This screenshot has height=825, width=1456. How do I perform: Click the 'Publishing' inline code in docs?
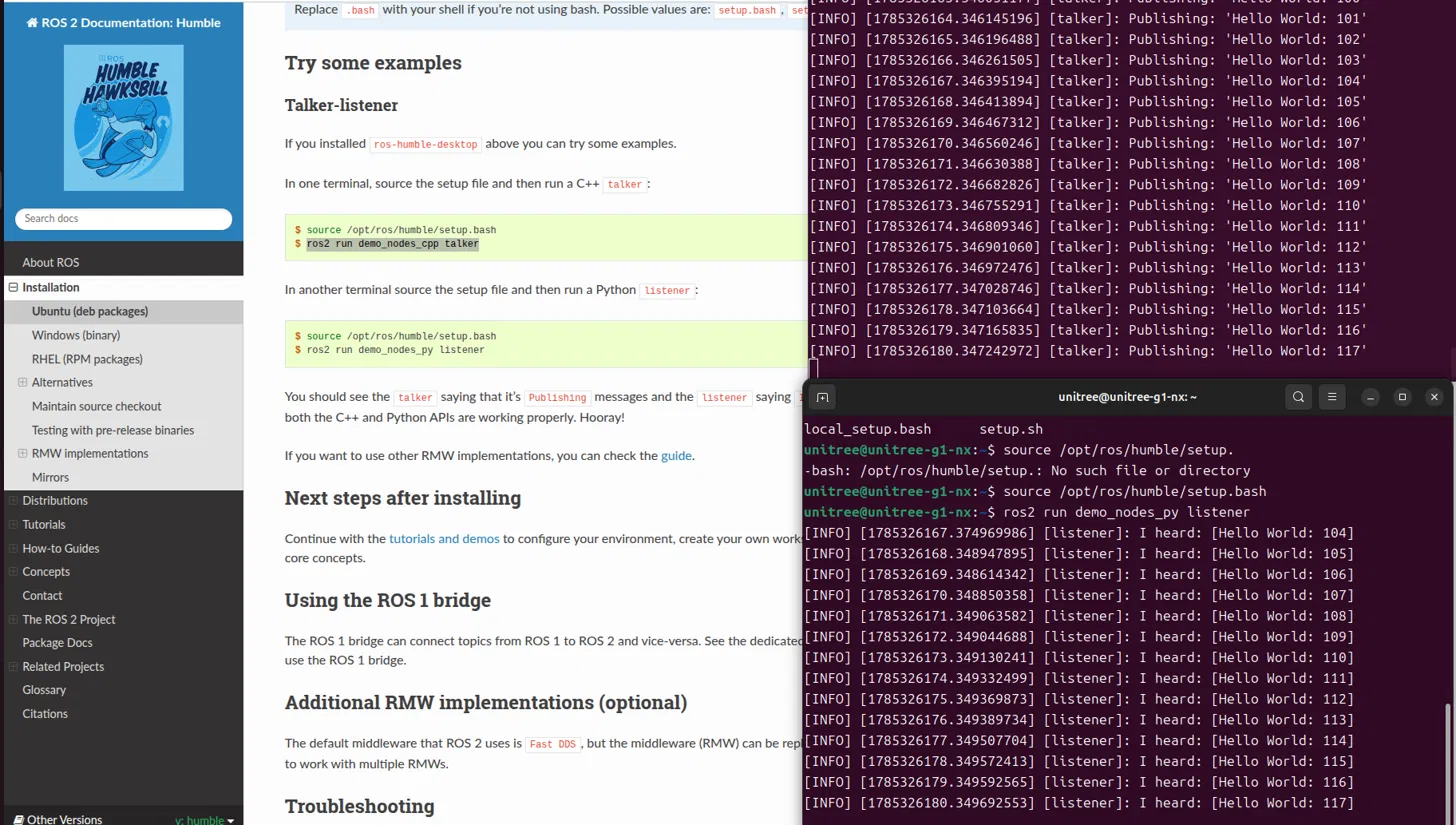point(557,397)
